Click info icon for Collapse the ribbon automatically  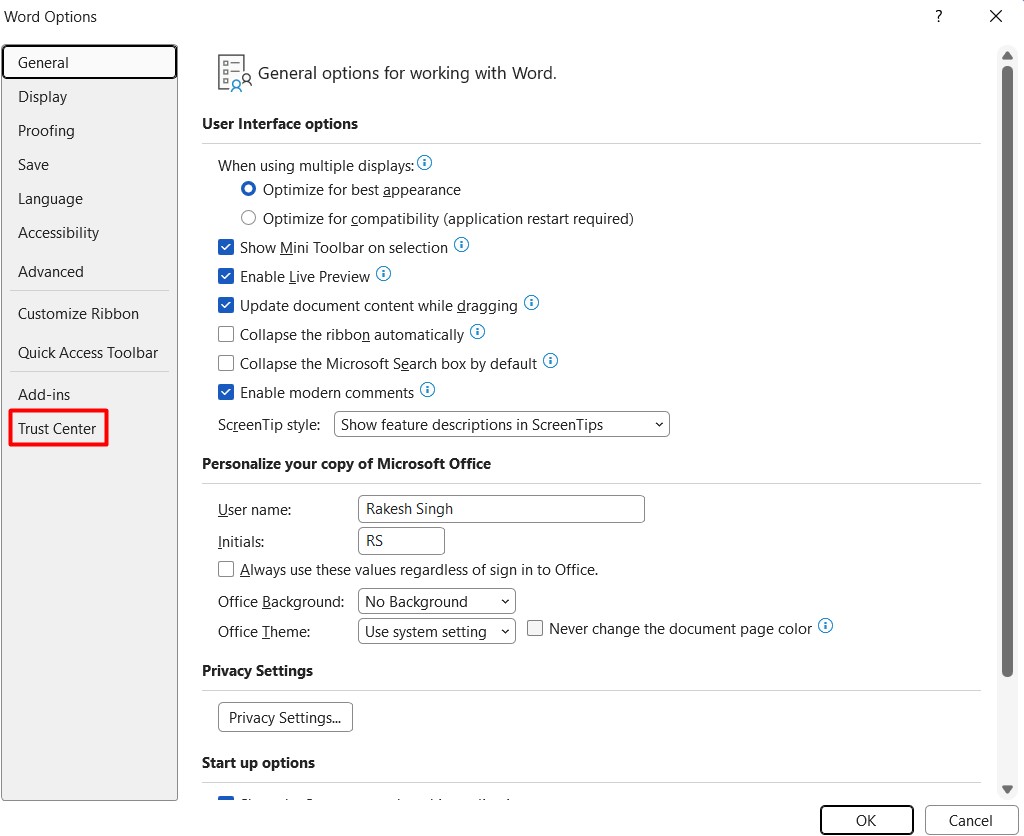pyautogui.click(x=478, y=332)
